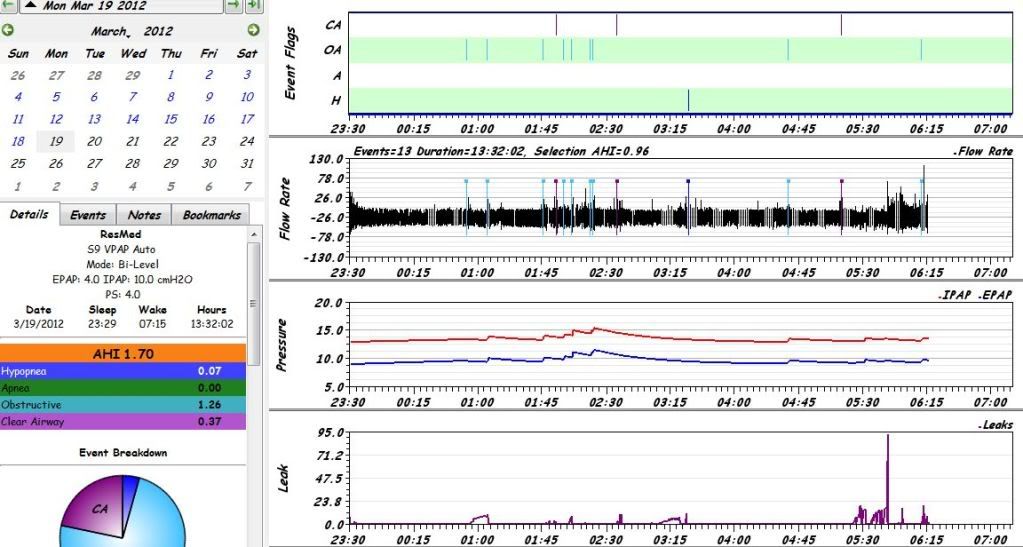Image resolution: width=1023 pixels, height=547 pixels.
Task: Click the last CA flag near 05:15
Action: pyautogui.click(x=841, y=25)
